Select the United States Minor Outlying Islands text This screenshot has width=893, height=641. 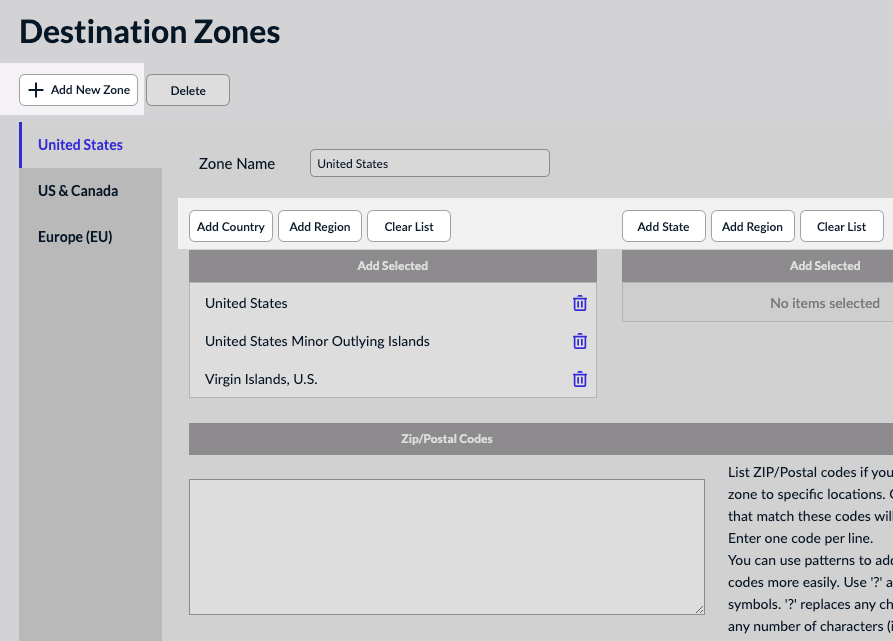(x=317, y=341)
